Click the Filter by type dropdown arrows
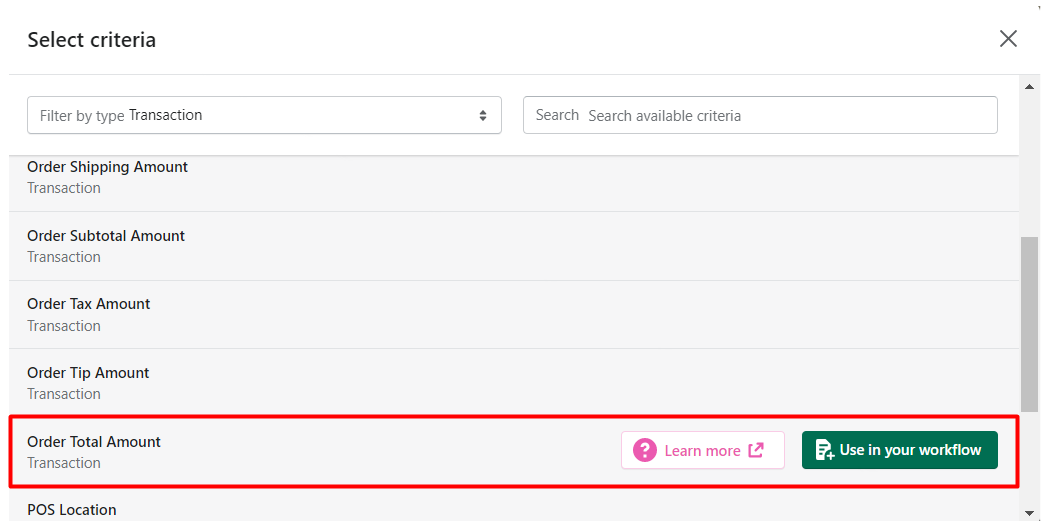The width and height of the screenshot is (1044, 521). click(x=483, y=115)
